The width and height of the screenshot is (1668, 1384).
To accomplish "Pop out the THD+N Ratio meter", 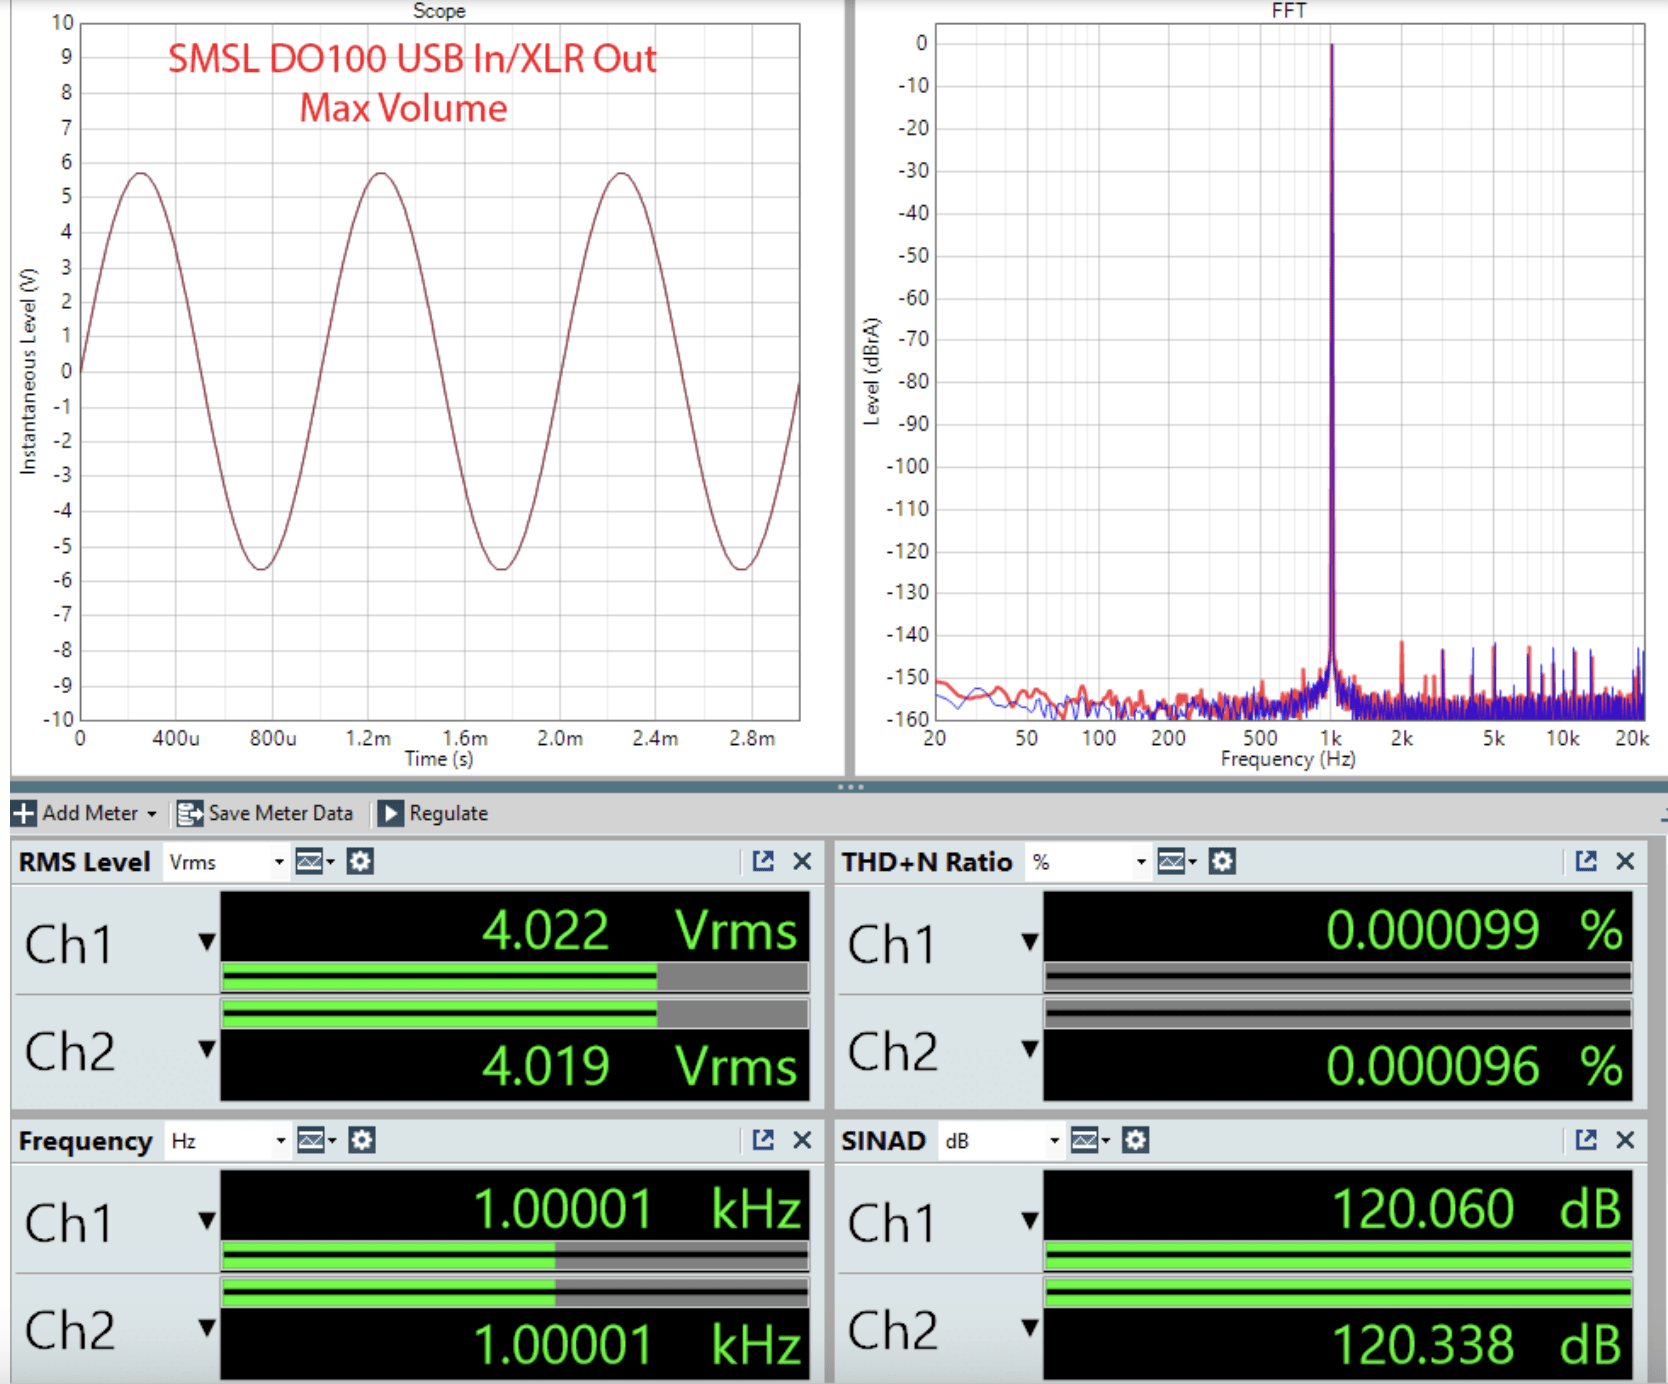I will (x=1586, y=861).
